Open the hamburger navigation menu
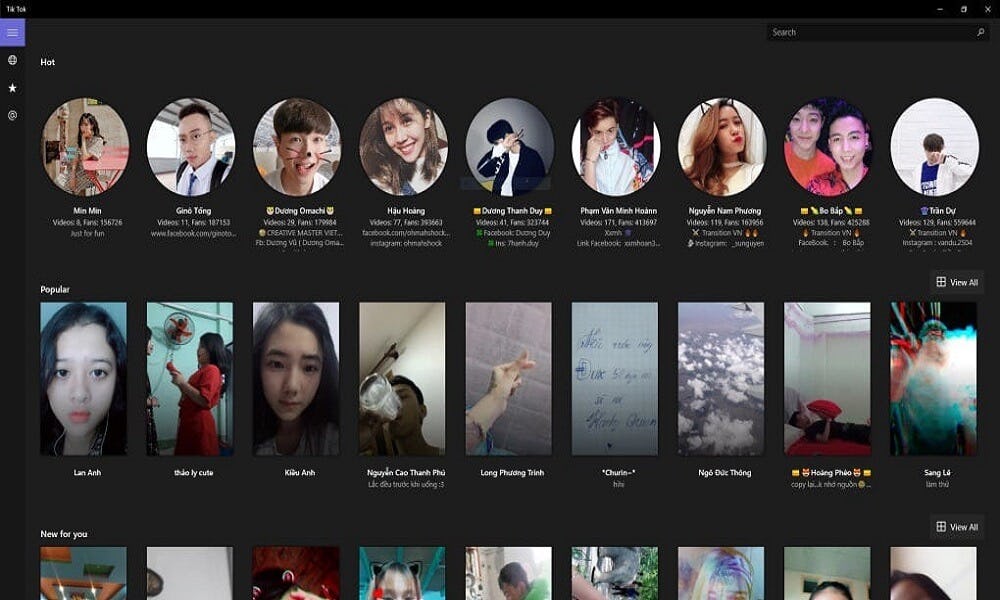 point(11,31)
